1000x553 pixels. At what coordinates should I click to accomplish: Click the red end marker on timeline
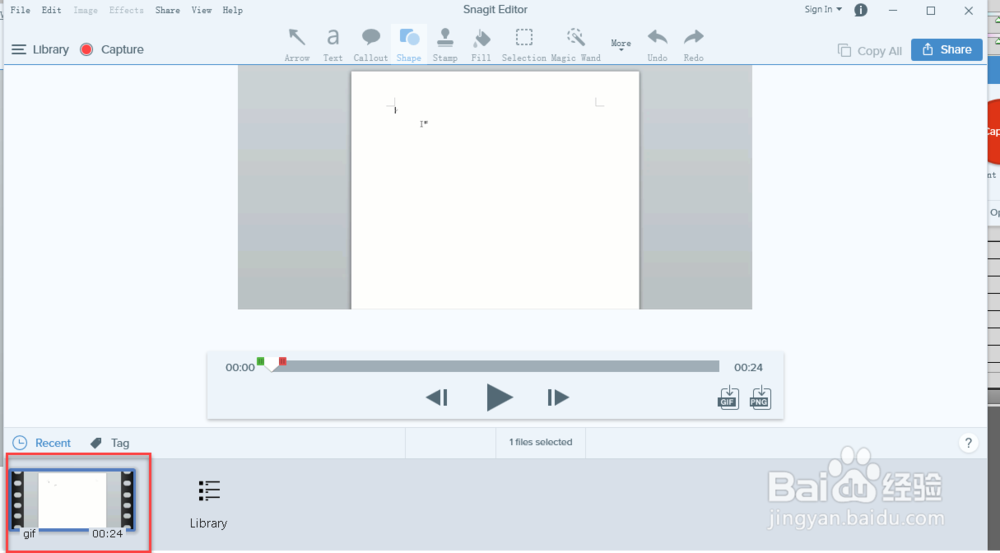(283, 362)
